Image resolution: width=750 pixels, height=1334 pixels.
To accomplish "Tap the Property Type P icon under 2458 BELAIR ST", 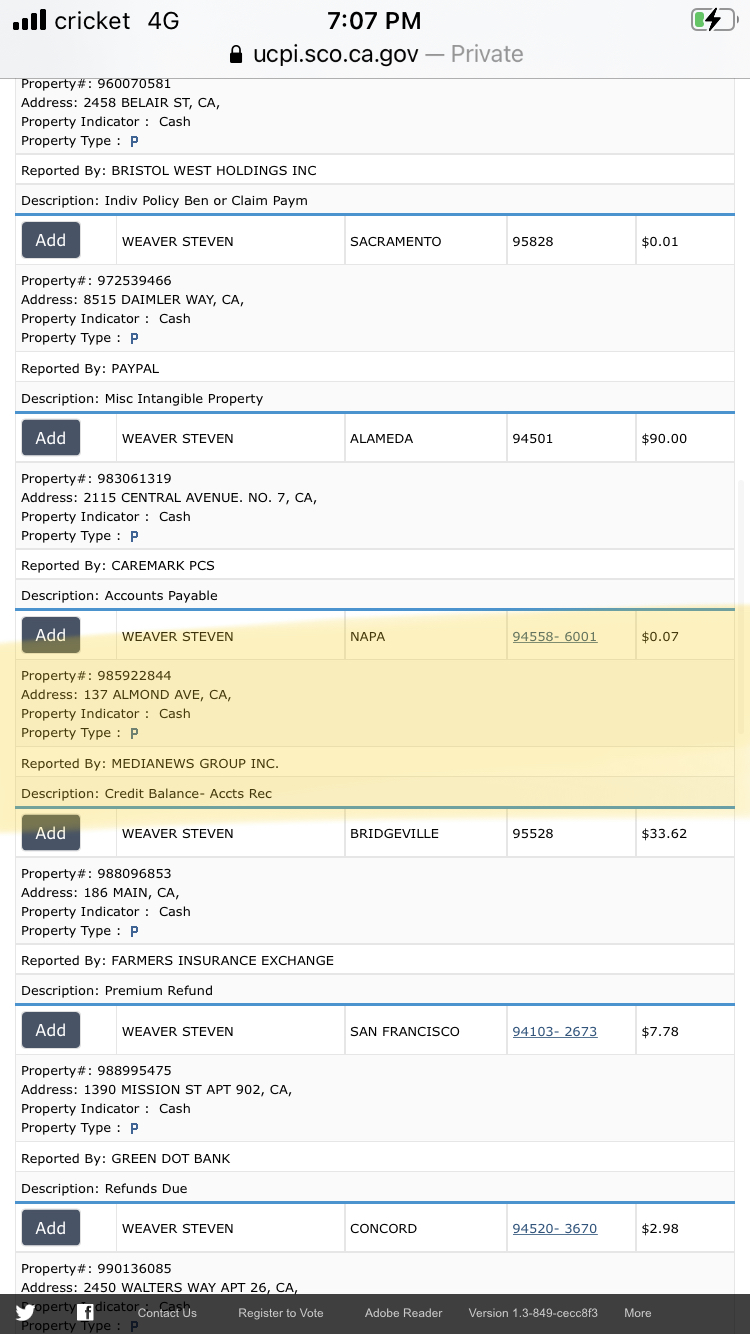I will (x=134, y=141).
